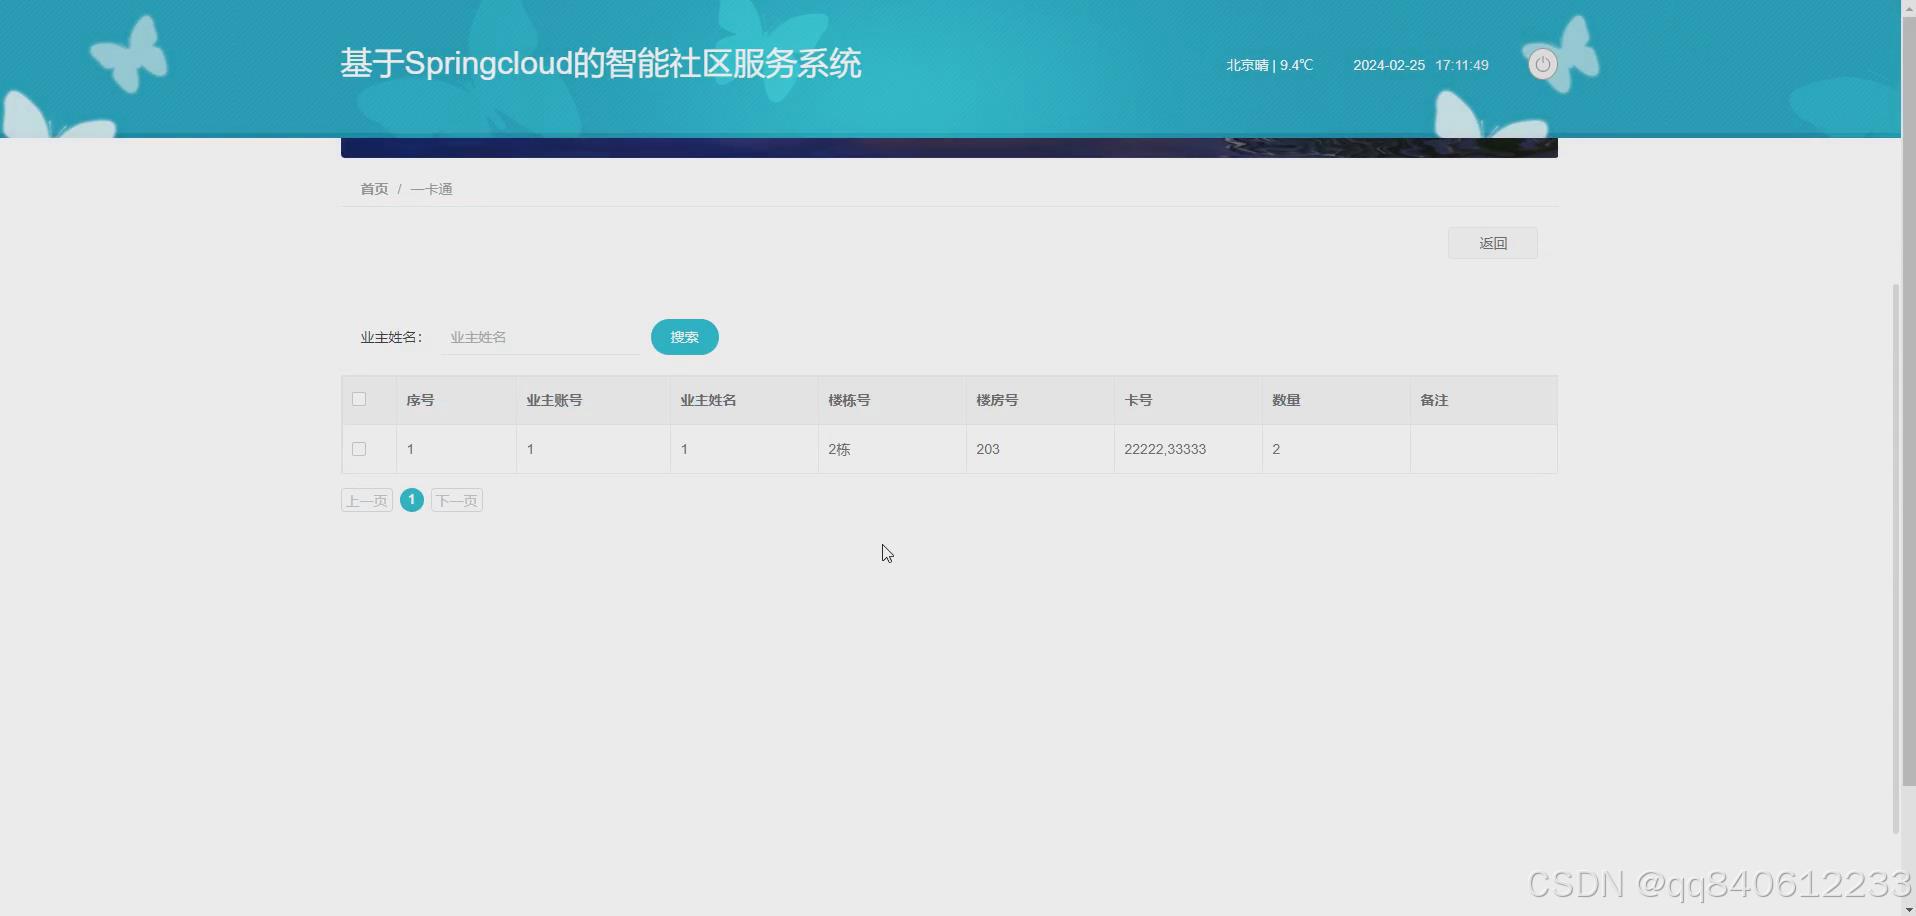Click the 返回 button
This screenshot has width=1916, height=916.
coord(1494,243)
